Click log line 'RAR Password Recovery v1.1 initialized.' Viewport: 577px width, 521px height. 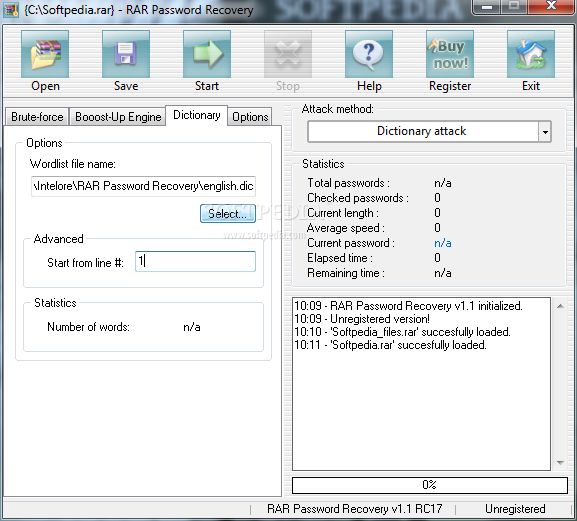pyautogui.click(x=426, y=306)
